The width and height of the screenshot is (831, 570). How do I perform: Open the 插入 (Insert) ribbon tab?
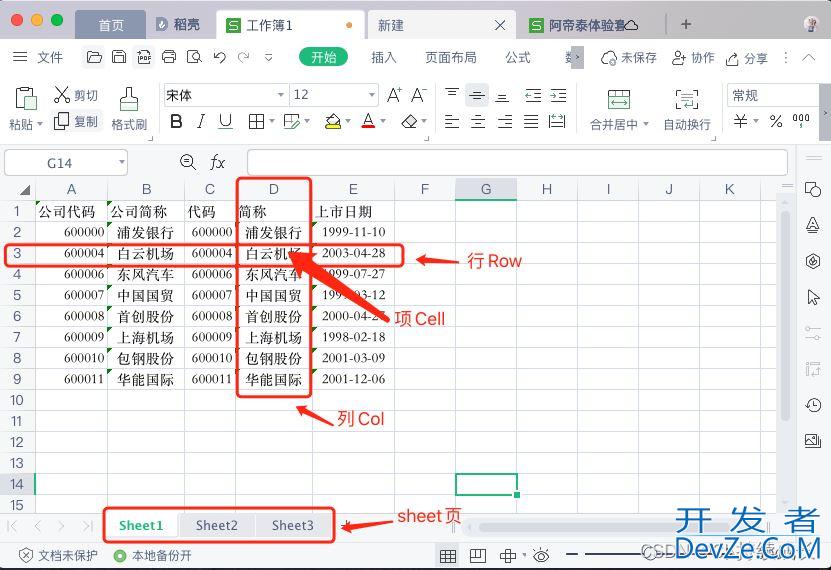tap(384, 57)
